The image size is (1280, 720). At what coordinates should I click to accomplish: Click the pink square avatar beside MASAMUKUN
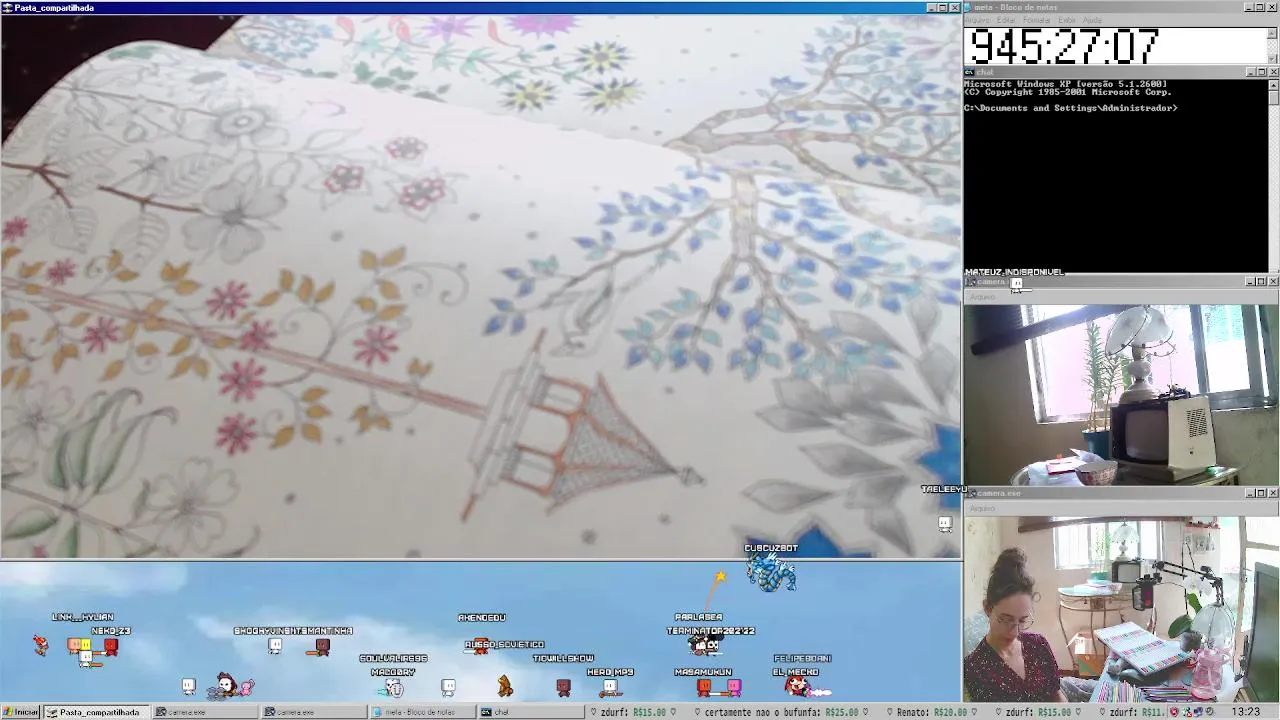click(x=734, y=687)
